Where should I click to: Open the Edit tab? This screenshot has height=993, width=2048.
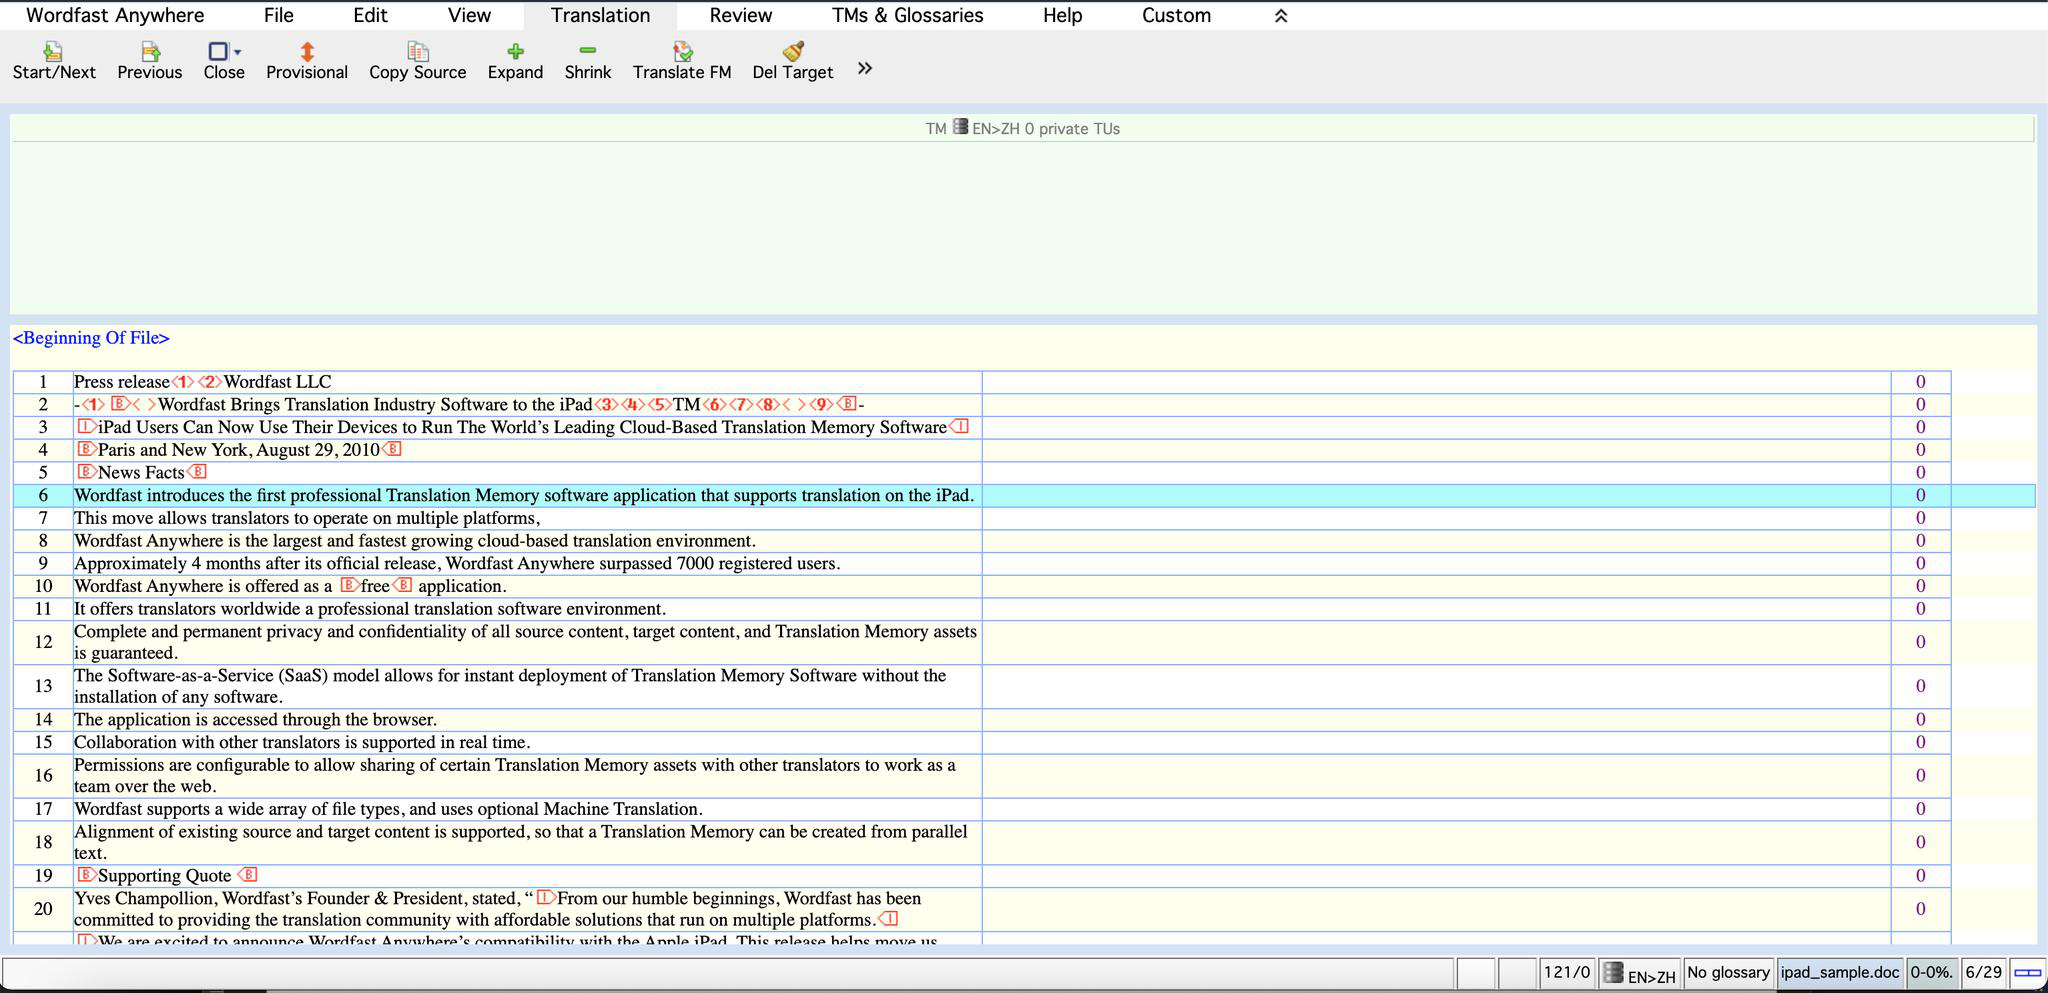[370, 16]
